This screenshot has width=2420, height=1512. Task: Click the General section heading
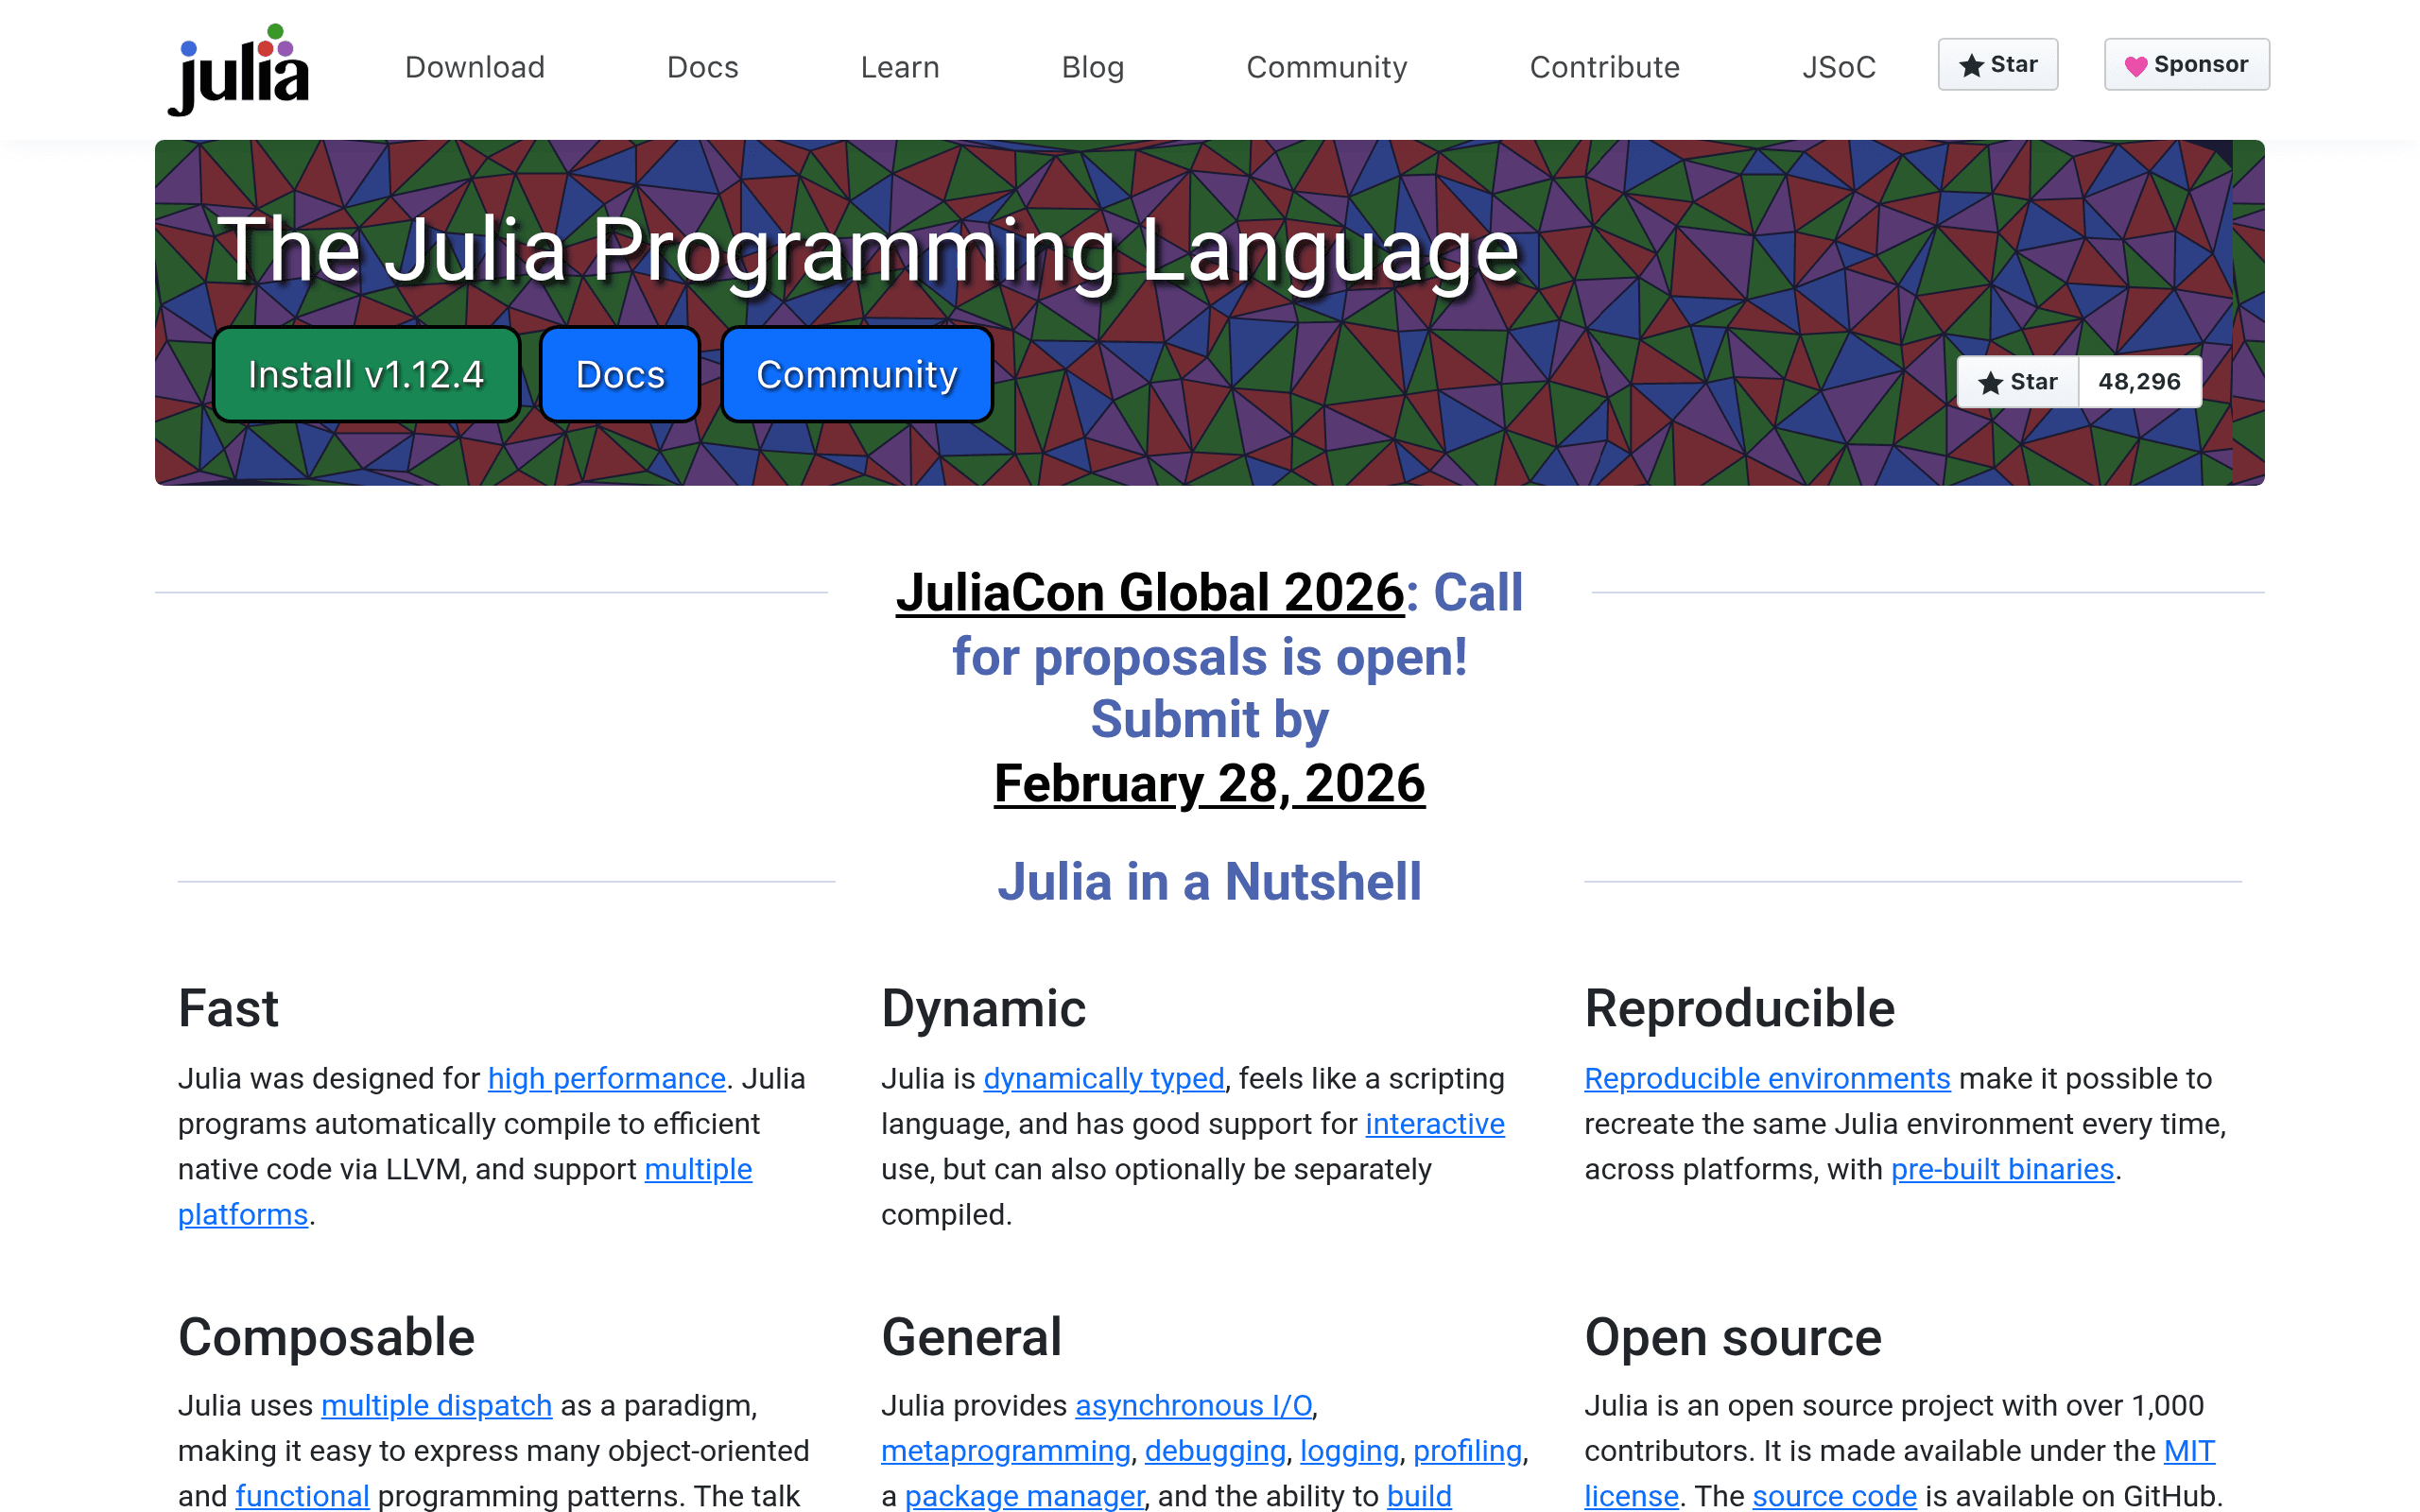pos(971,1337)
